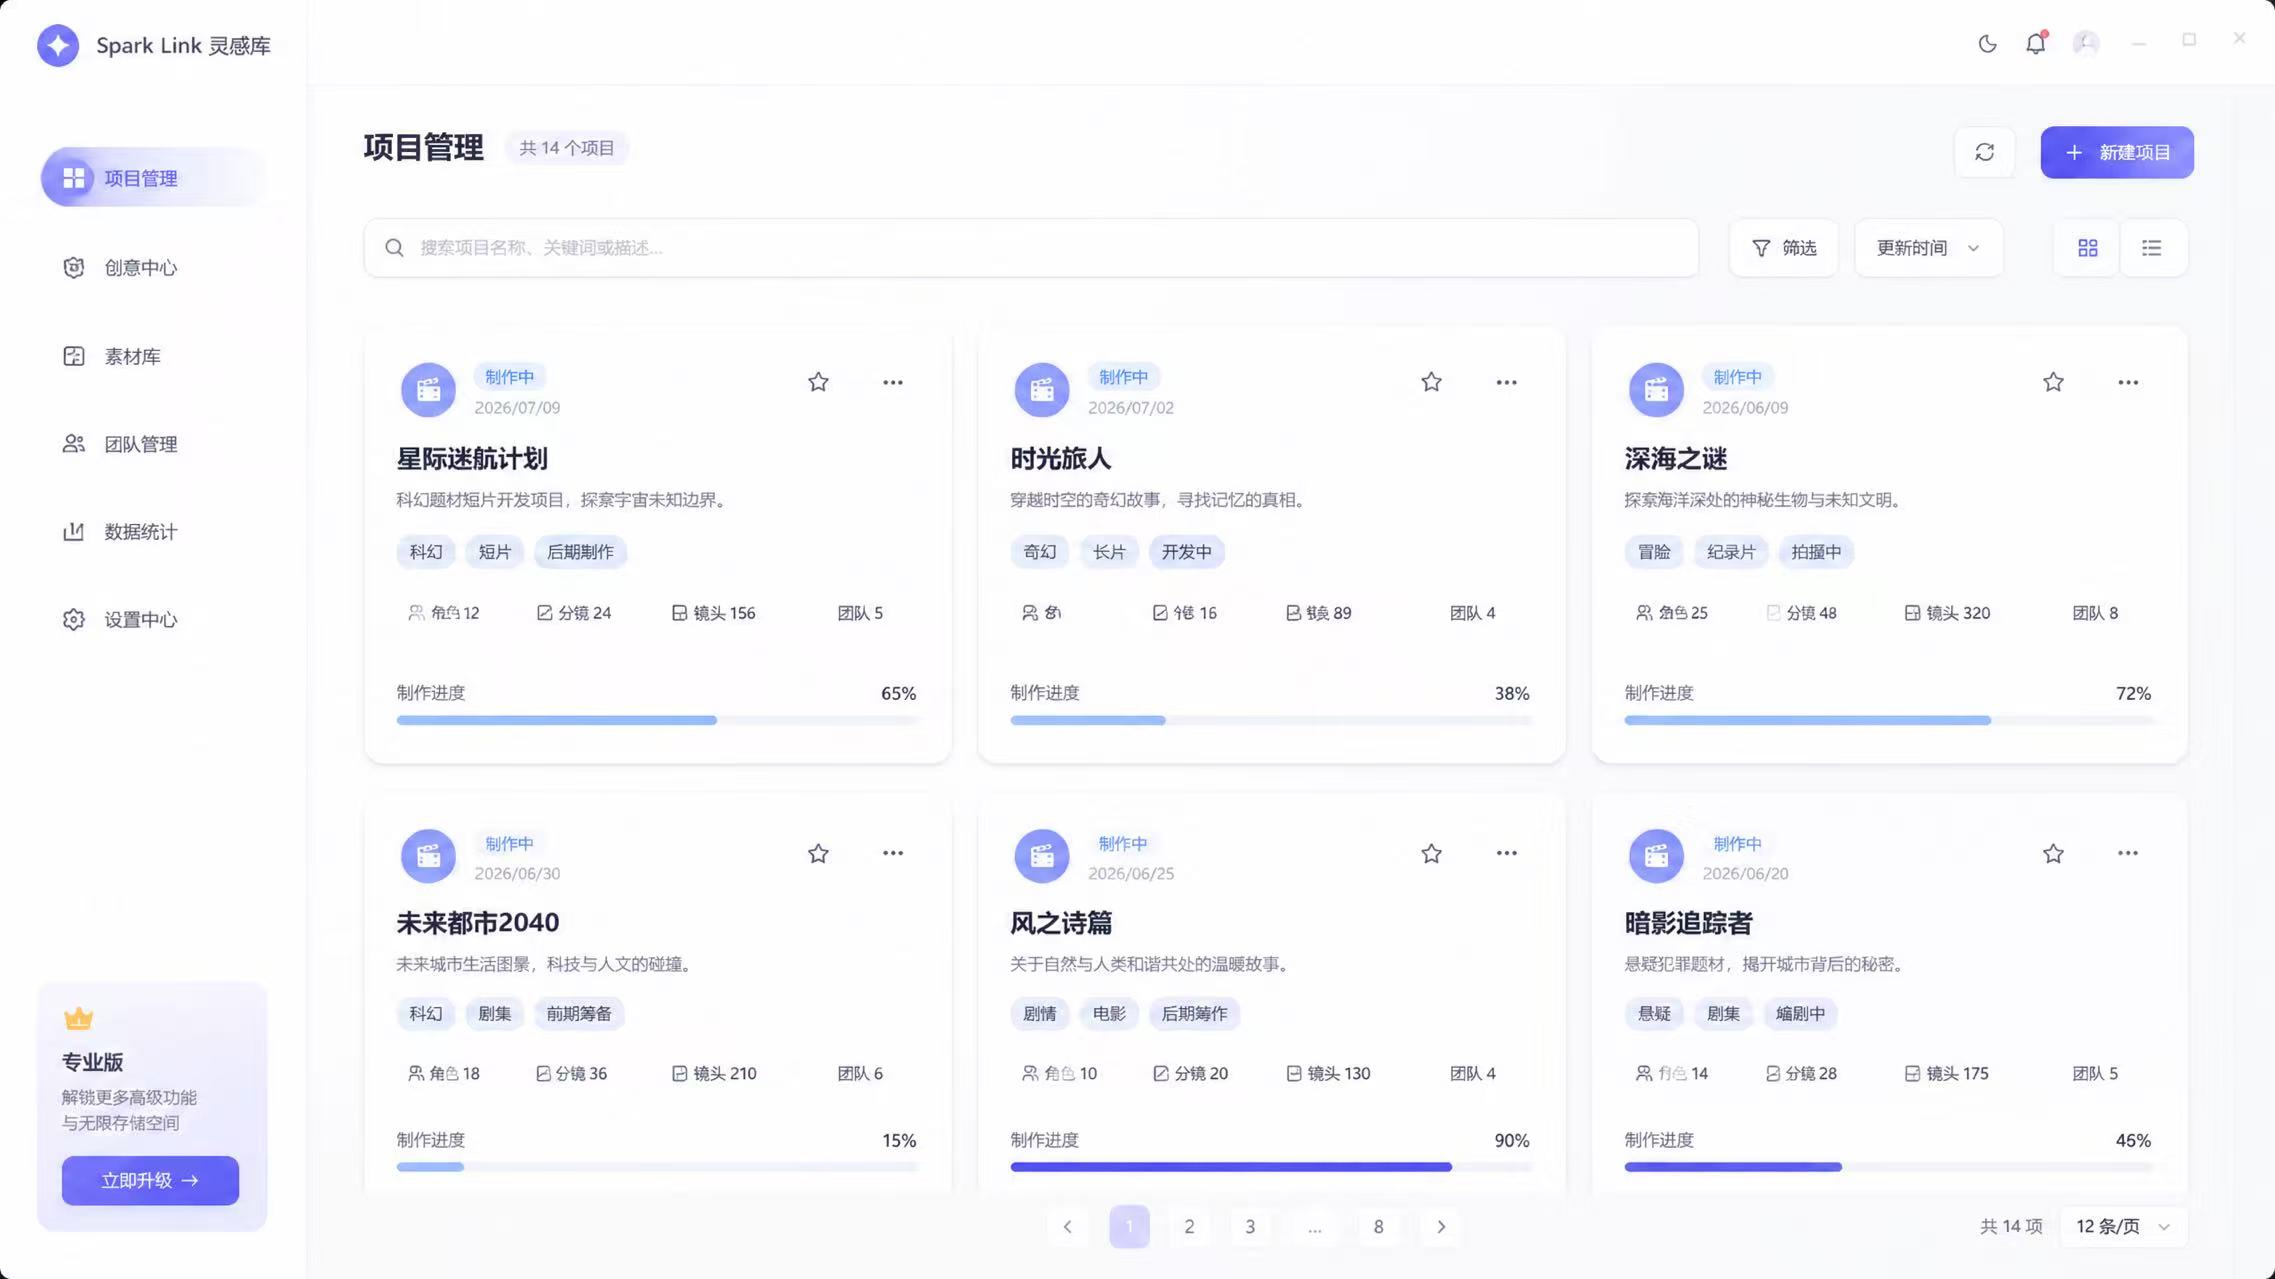Open the 时光旅人 project title

click(1061, 459)
